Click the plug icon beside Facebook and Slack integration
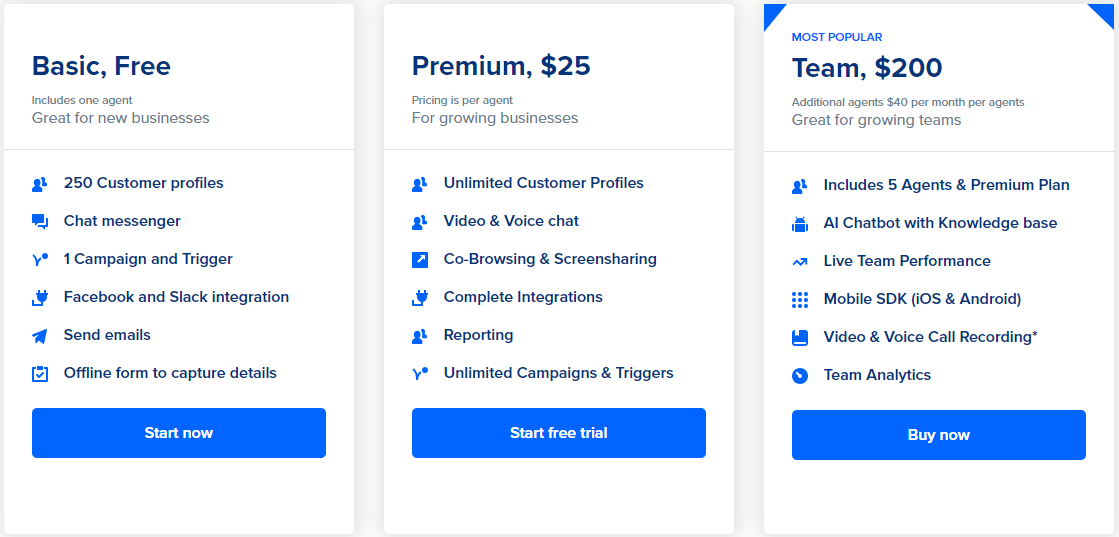 click(x=40, y=298)
